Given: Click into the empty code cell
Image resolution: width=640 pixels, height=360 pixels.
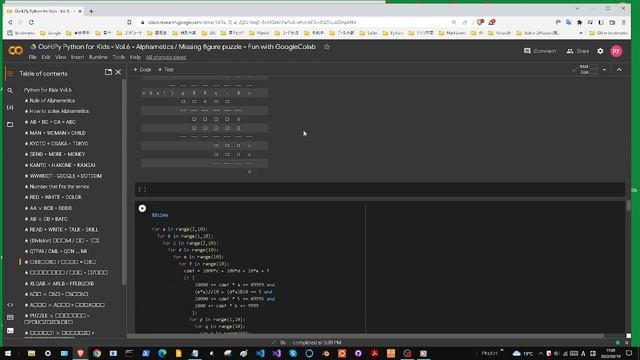Looking at the screenshot, I should coord(380,190).
